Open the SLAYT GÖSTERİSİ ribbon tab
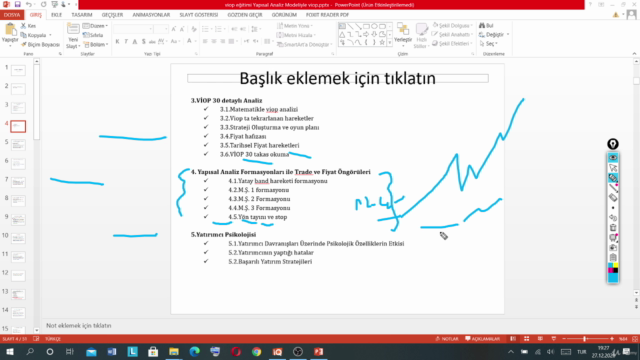Screen dimensions: 640x360 point(199,15)
